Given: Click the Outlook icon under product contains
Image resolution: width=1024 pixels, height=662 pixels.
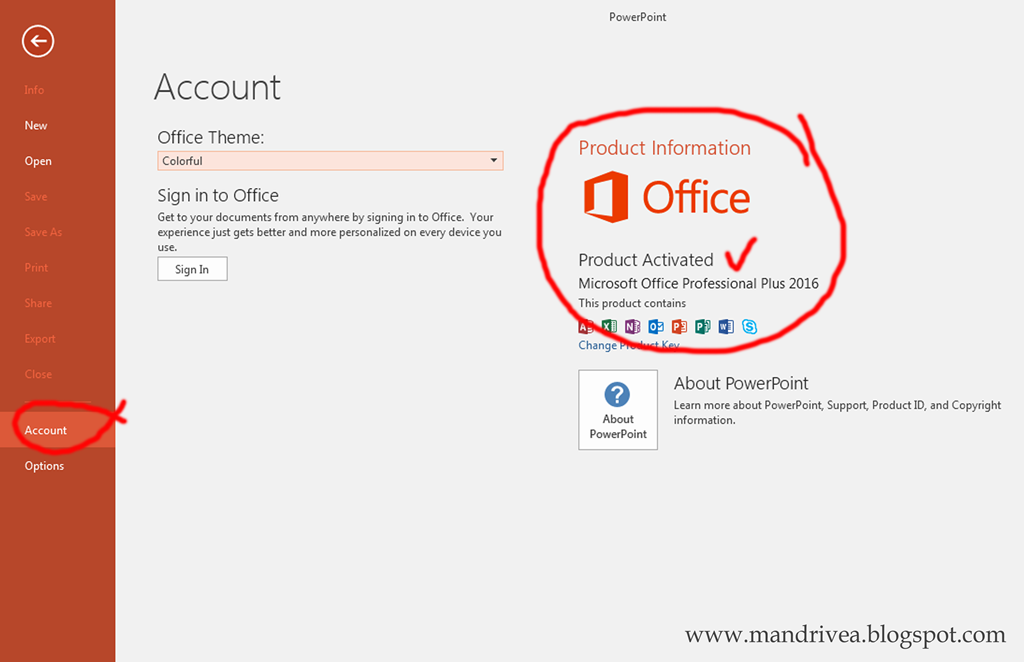Looking at the screenshot, I should [656, 326].
